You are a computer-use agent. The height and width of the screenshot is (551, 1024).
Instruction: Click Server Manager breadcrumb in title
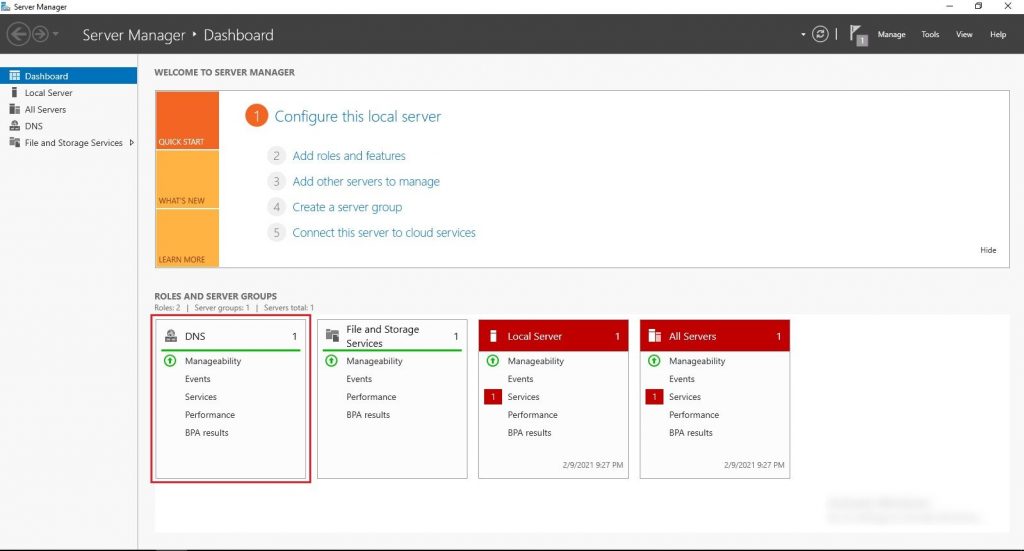point(134,35)
